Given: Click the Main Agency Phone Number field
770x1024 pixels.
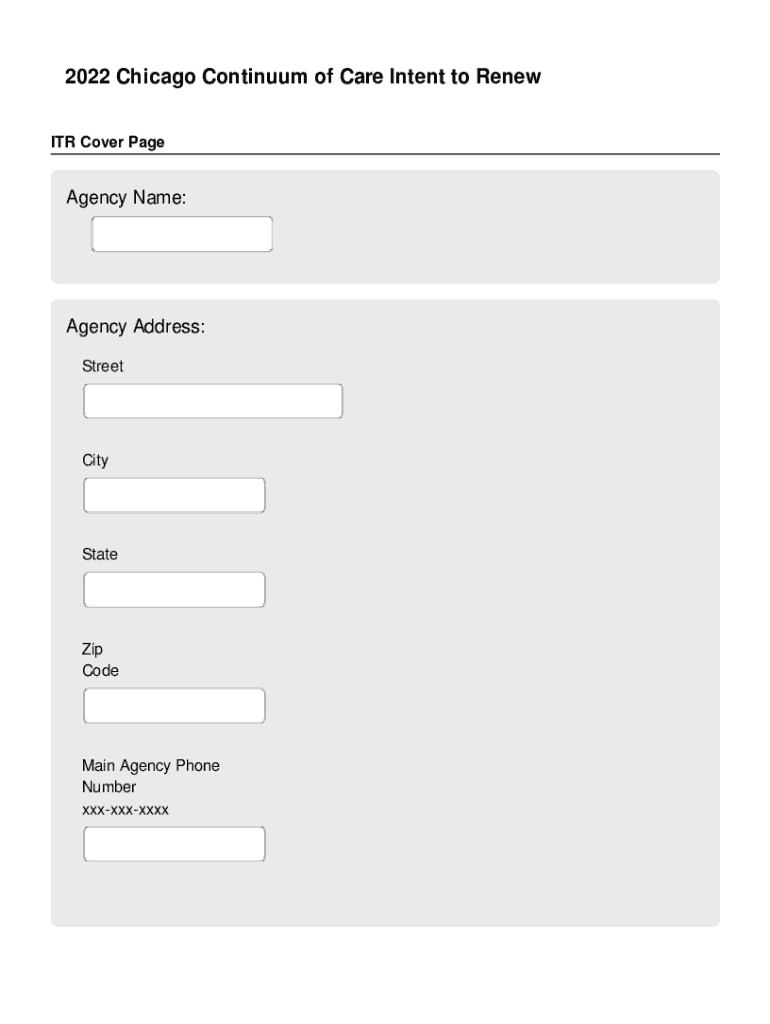Looking at the screenshot, I should pos(174,844).
